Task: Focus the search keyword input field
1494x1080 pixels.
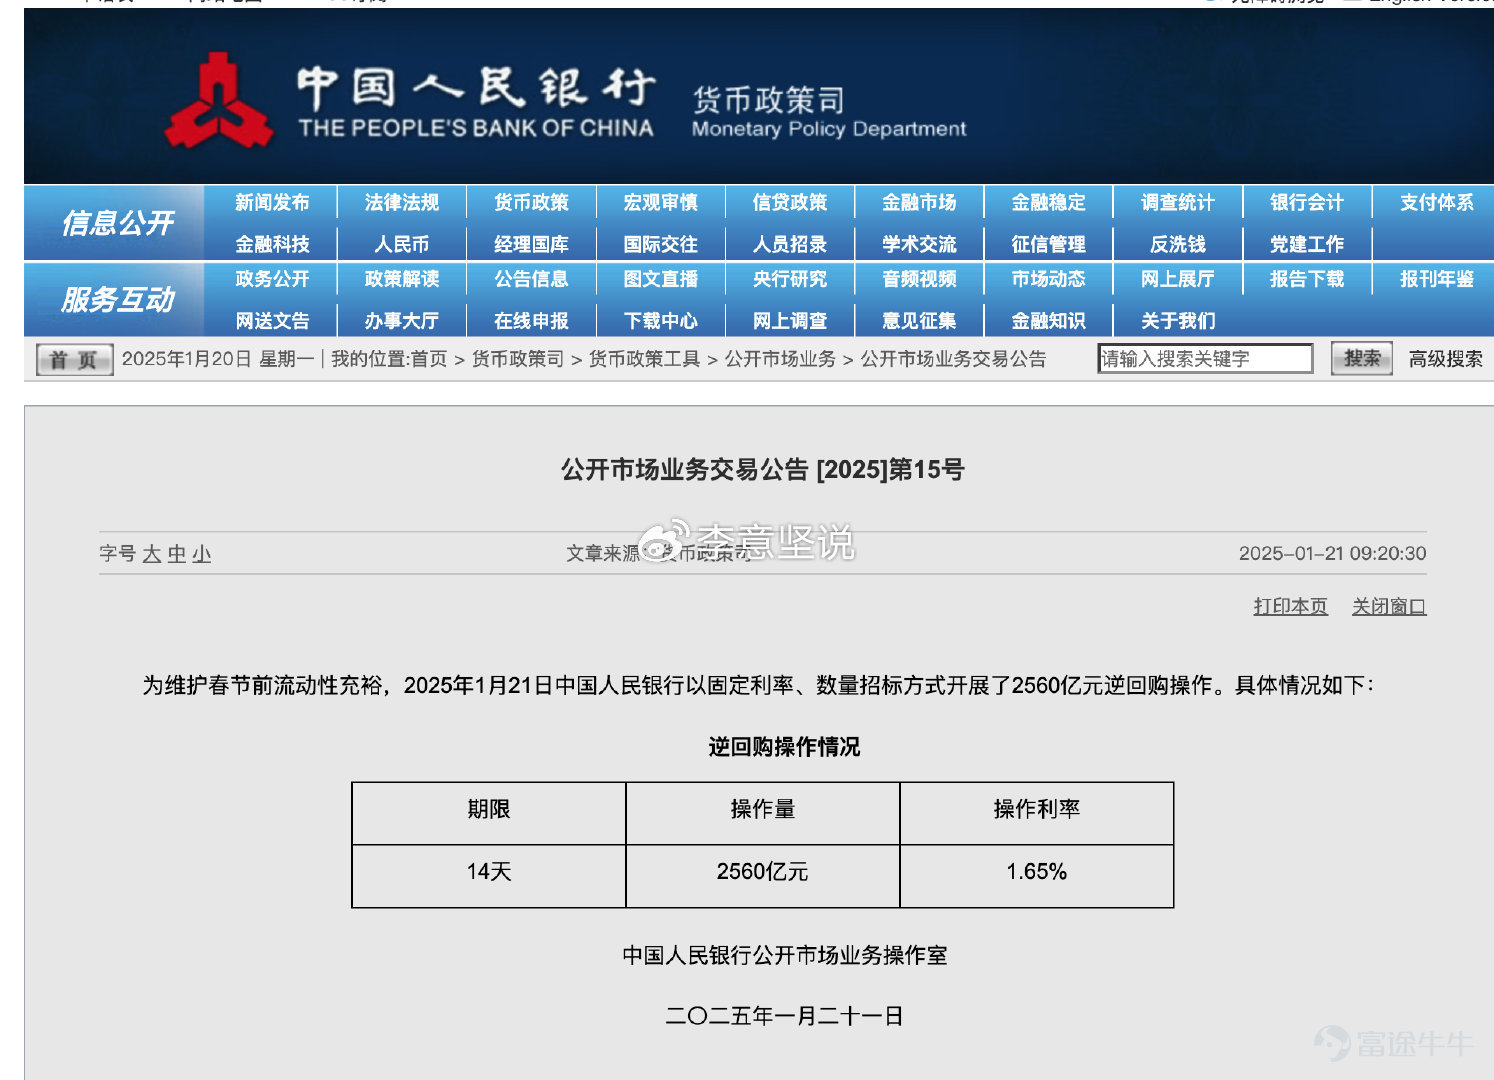Action: coord(1205,359)
